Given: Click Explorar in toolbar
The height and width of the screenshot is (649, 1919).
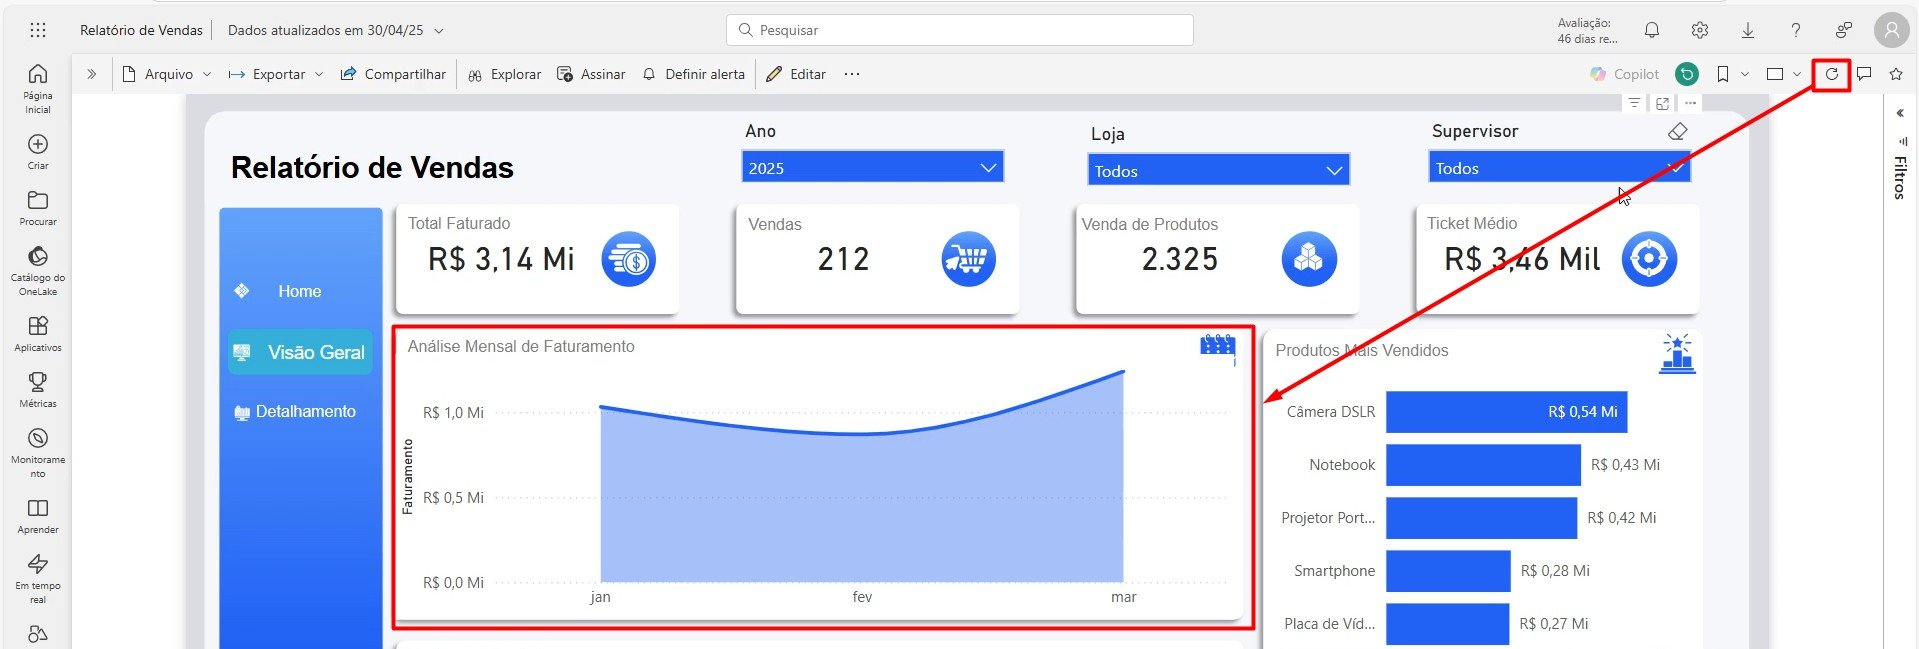Looking at the screenshot, I should coord(504,74).
